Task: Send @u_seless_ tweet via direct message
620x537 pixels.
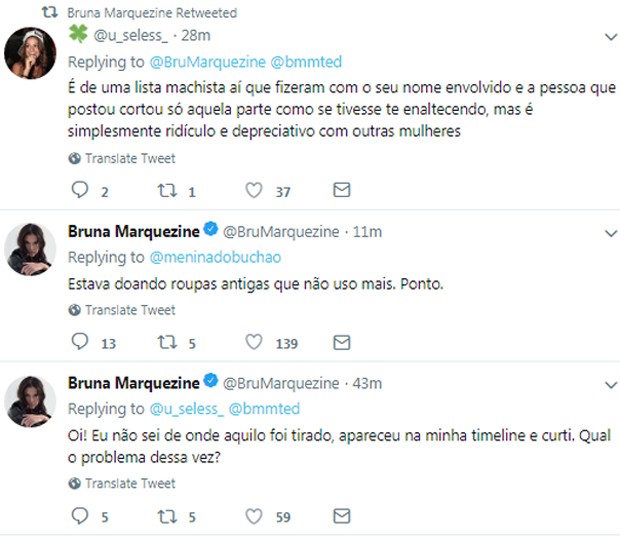Action: tap(341, 191)
